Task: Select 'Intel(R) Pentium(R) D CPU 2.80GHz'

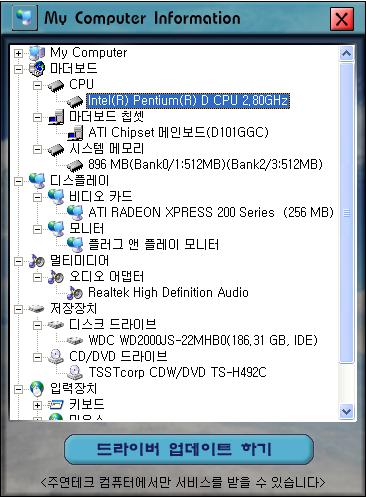Action: (188, 101)
